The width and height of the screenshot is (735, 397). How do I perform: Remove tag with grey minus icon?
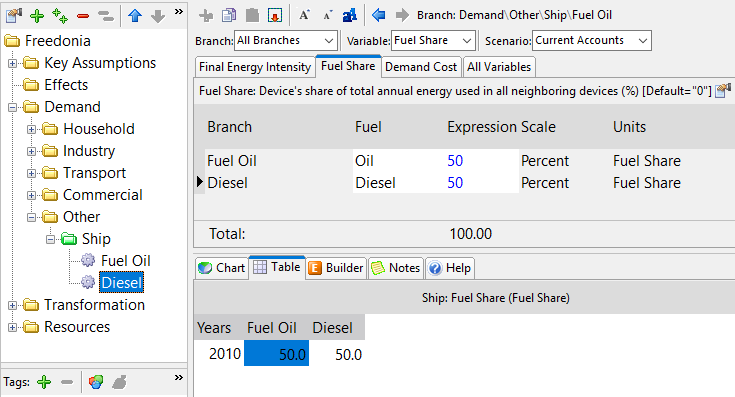(67, 382)
